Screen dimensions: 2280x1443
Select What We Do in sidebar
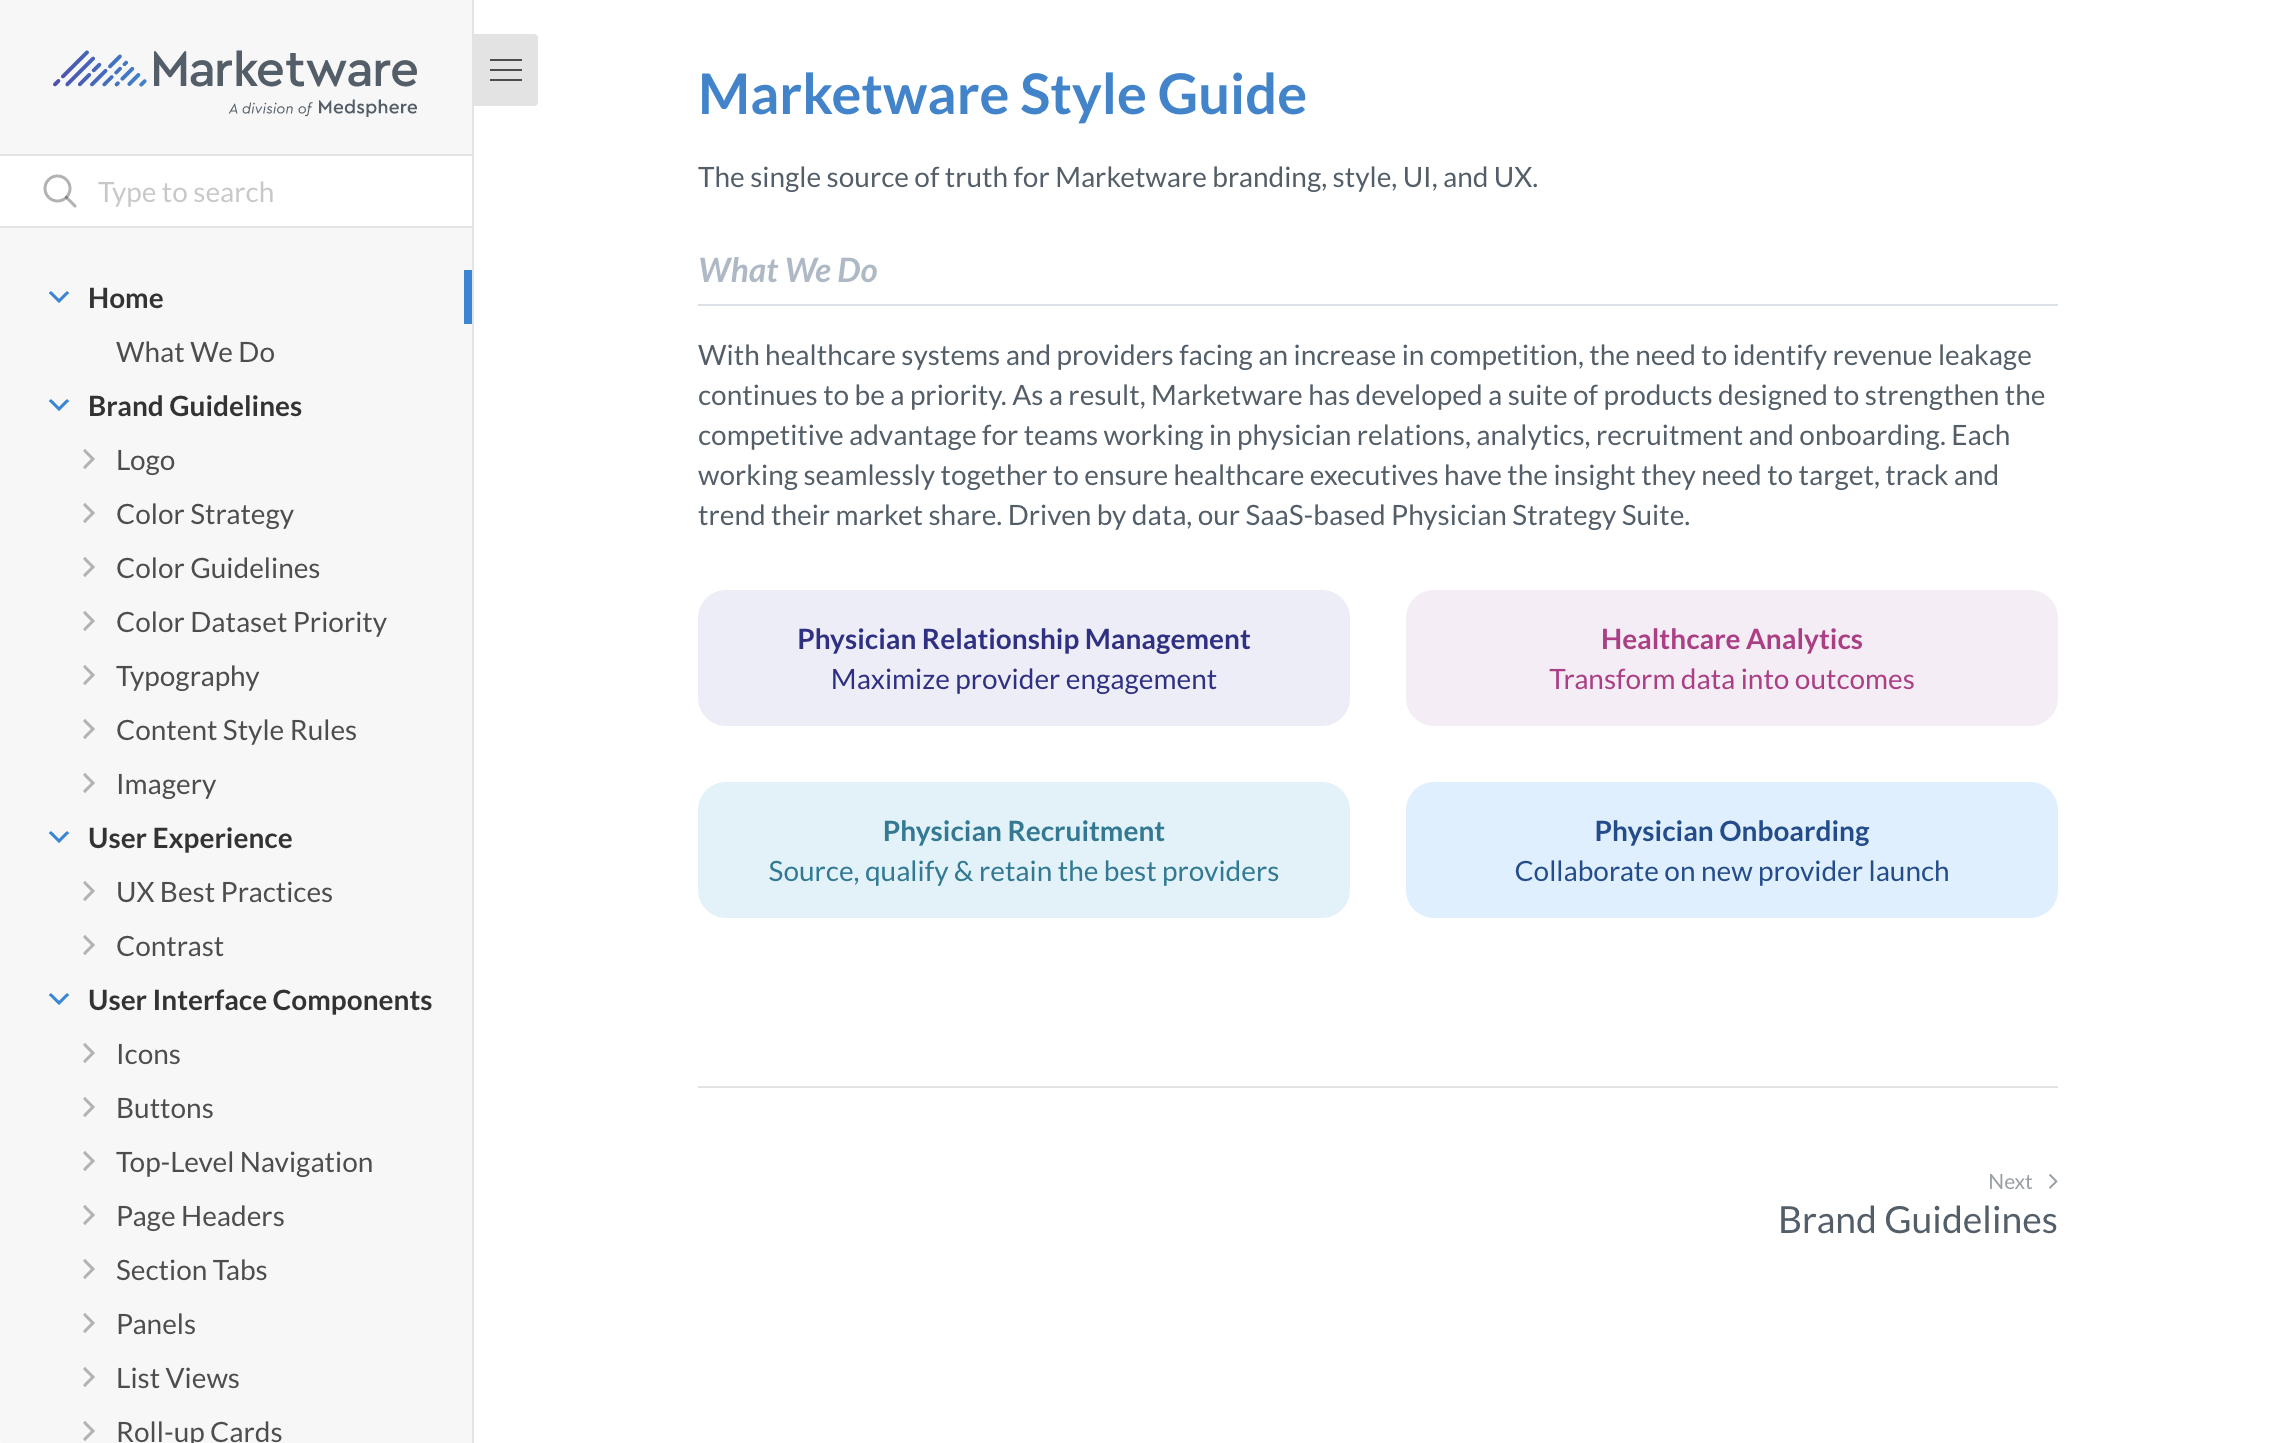tap(195, 351)
